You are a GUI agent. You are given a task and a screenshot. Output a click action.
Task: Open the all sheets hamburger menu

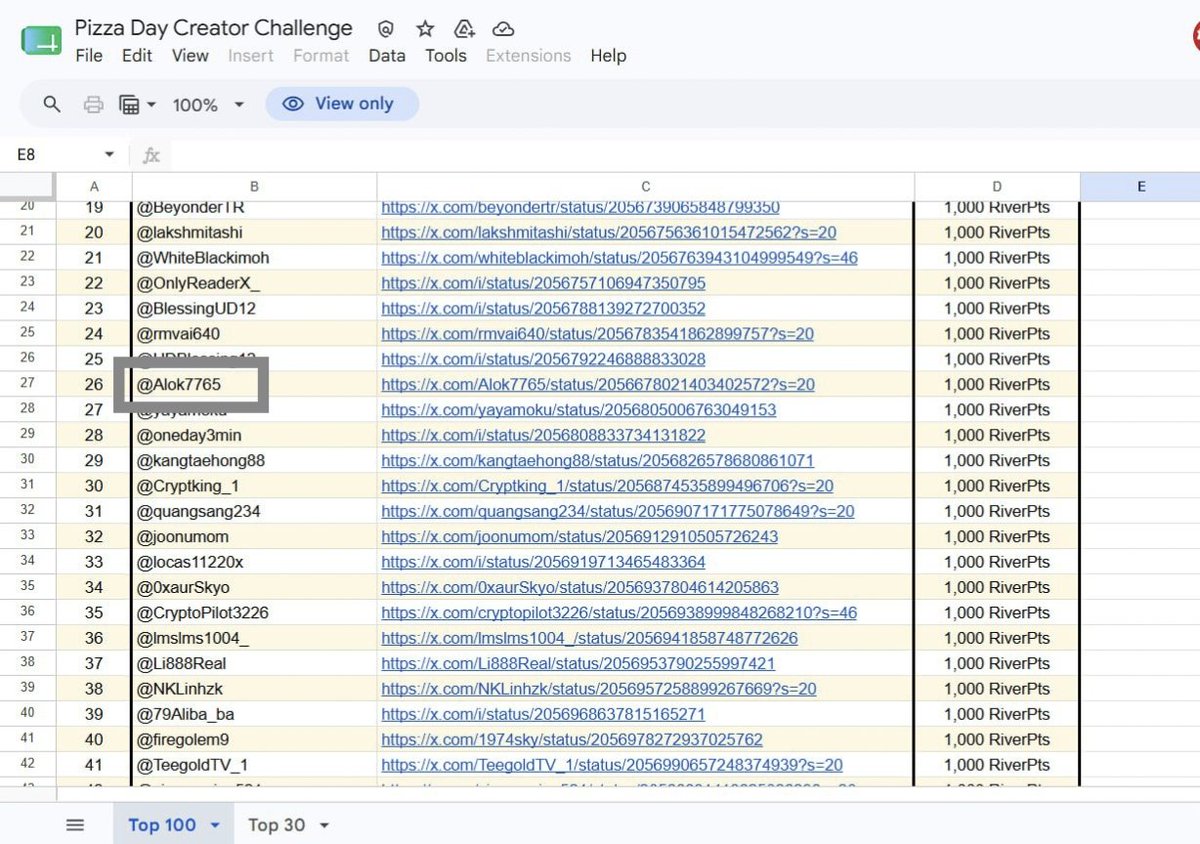click(75, 825)
